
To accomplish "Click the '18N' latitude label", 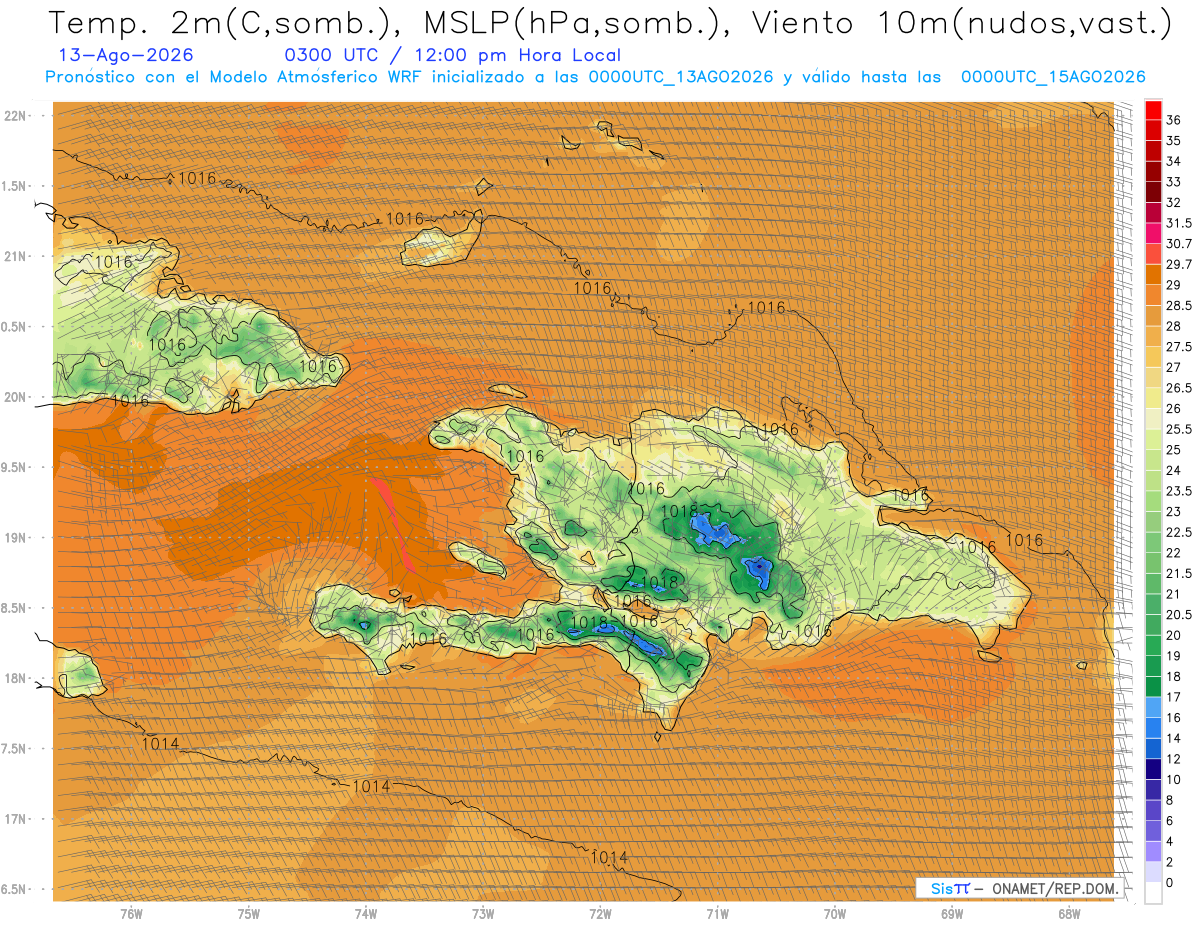I will (x=15, y=678).
